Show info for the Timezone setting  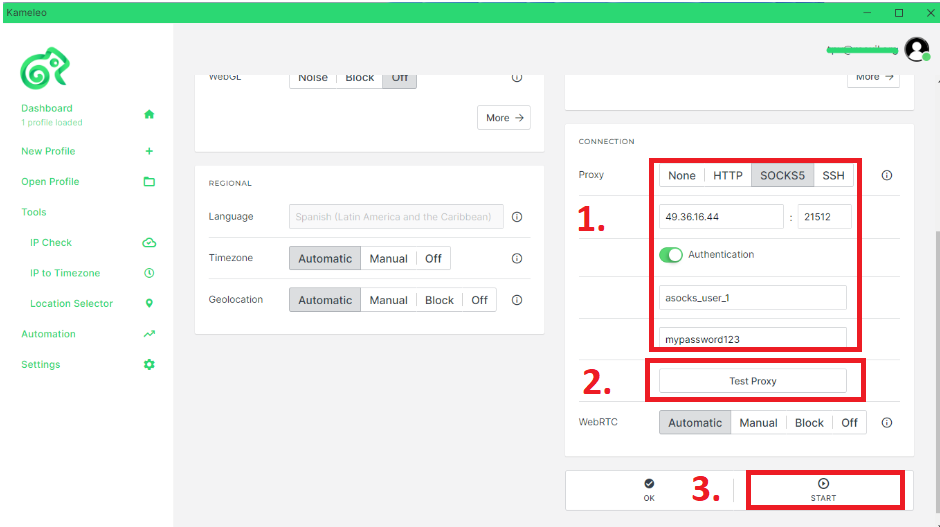point(517,258)
